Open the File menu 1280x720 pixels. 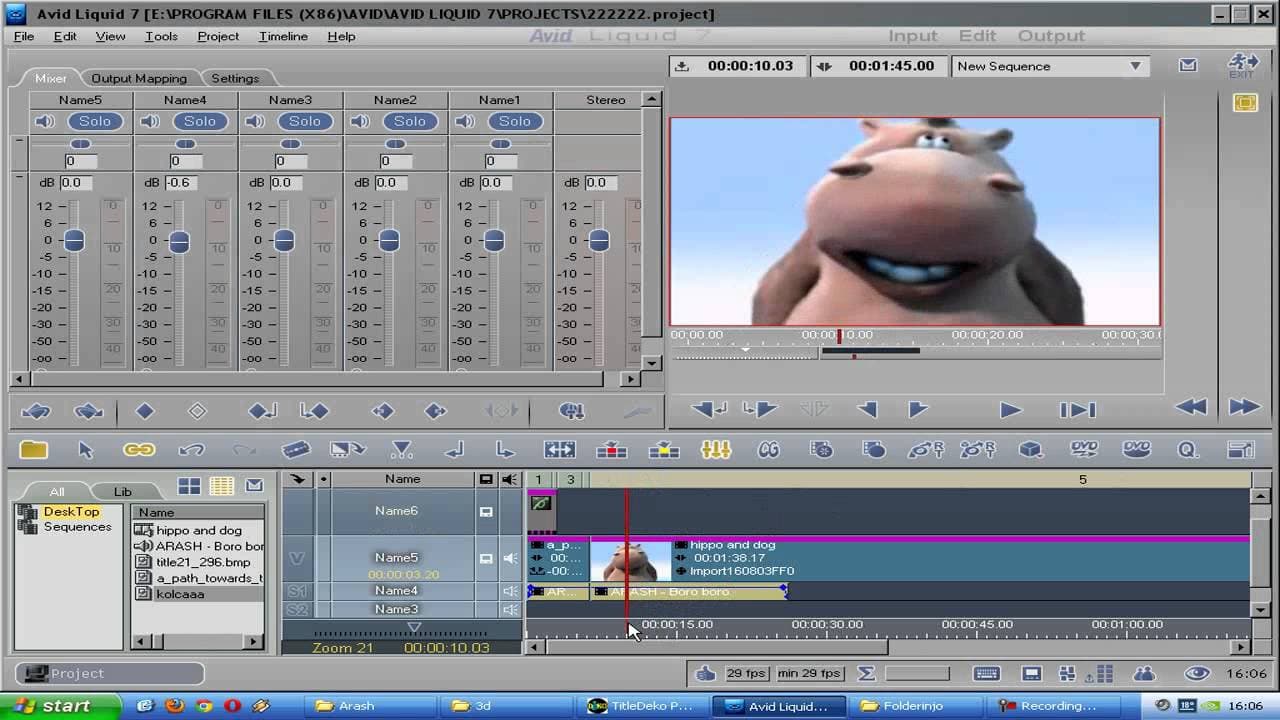pyautogui.click(x=24, y=36)
